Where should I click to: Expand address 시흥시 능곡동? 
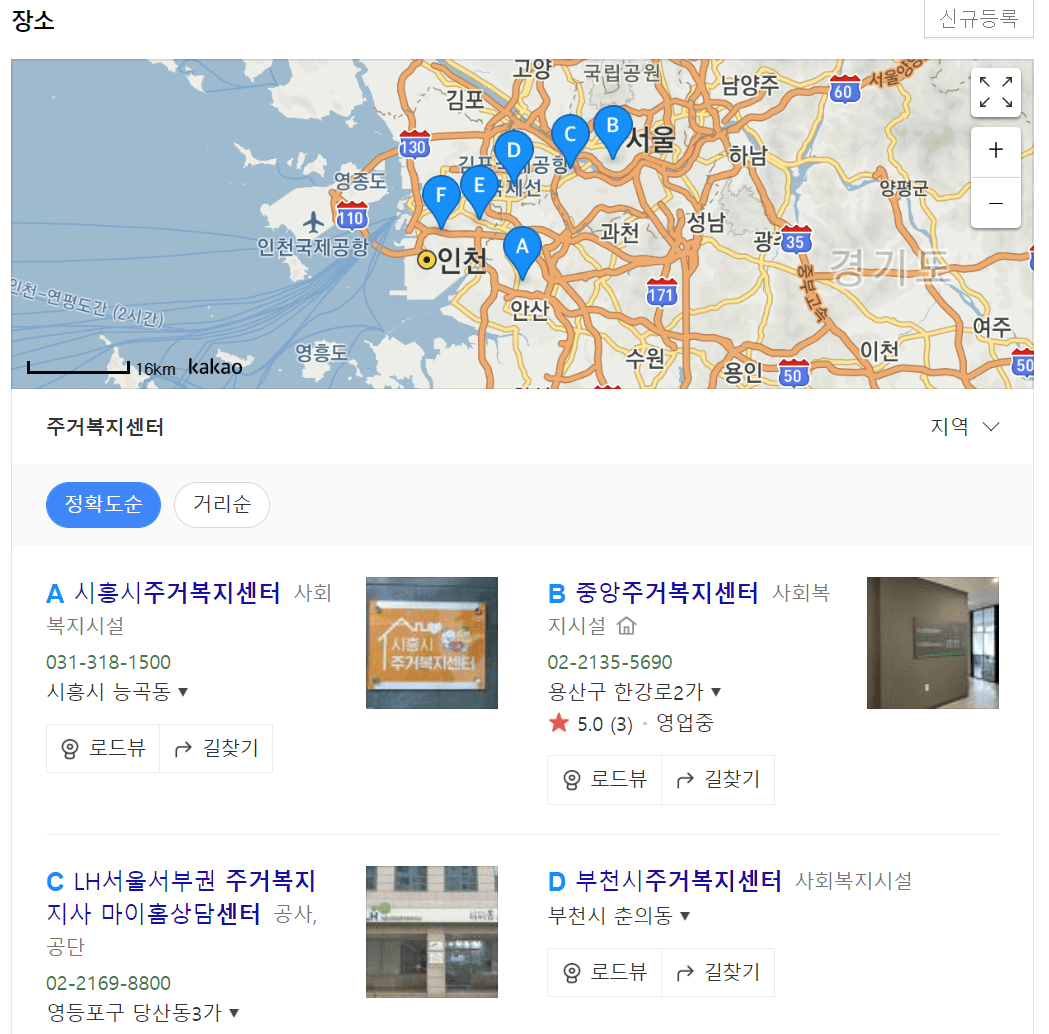tap(117, 692)
